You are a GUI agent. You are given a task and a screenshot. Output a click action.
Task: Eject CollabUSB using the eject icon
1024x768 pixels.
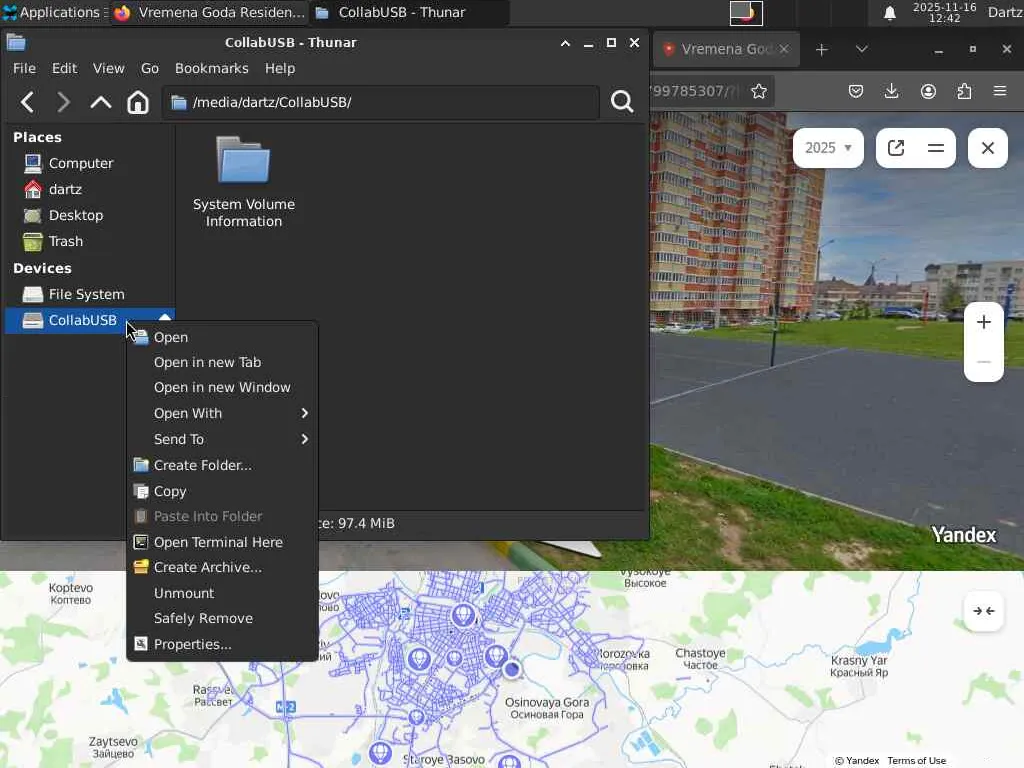point(165,318)
